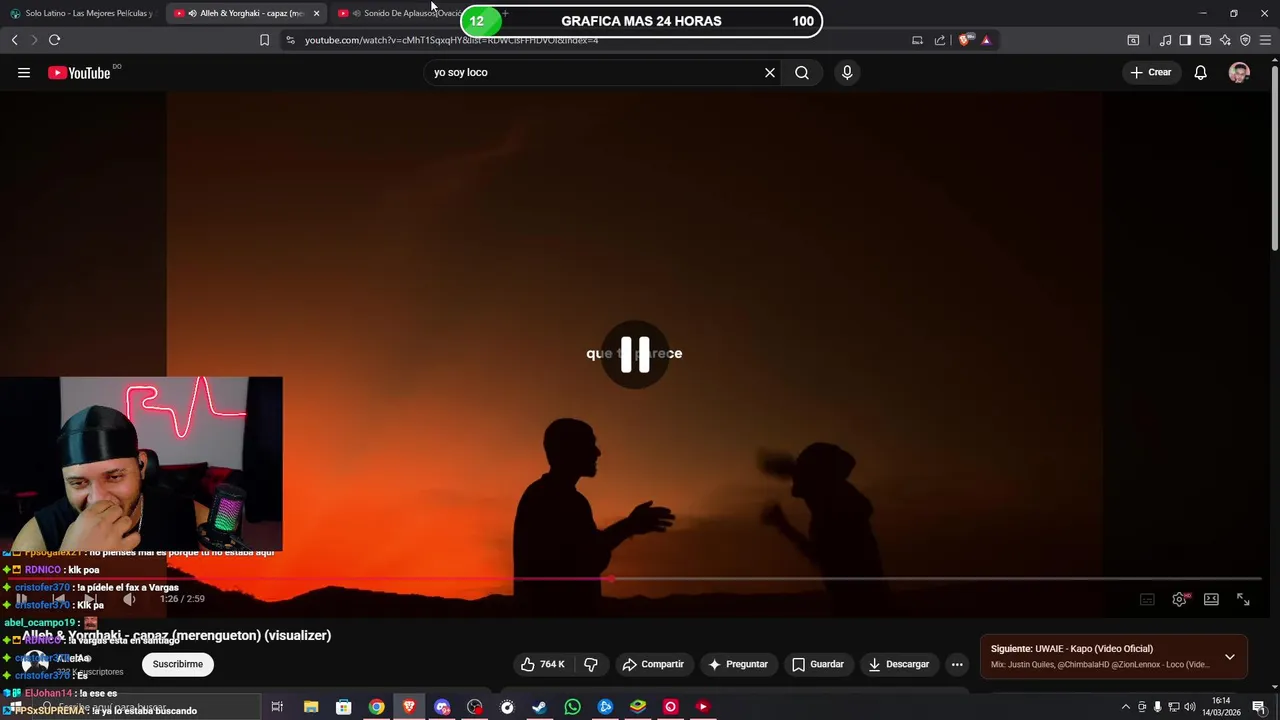Dislike the video with thumbs down
The width and height of the screenshot is (1280, 720).
591,664
